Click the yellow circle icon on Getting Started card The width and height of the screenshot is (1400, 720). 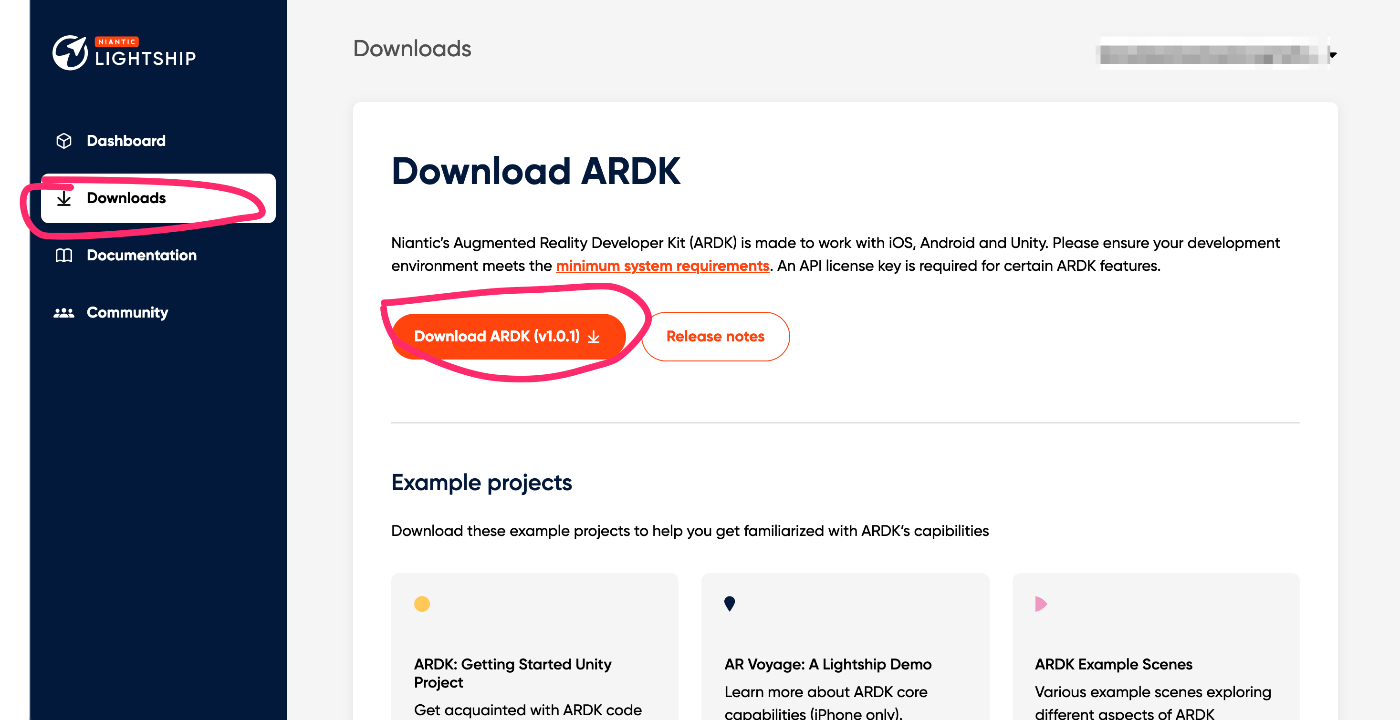[x=422, y=604]
